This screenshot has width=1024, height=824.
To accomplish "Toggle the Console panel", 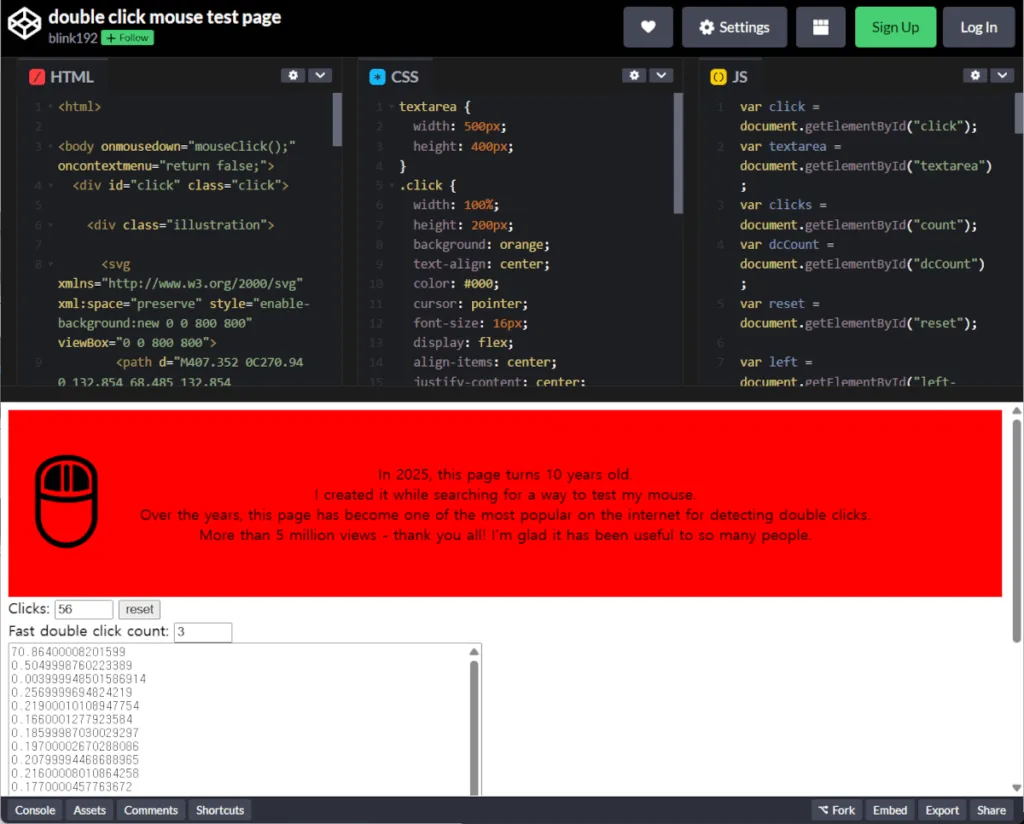I will [35, 810].
